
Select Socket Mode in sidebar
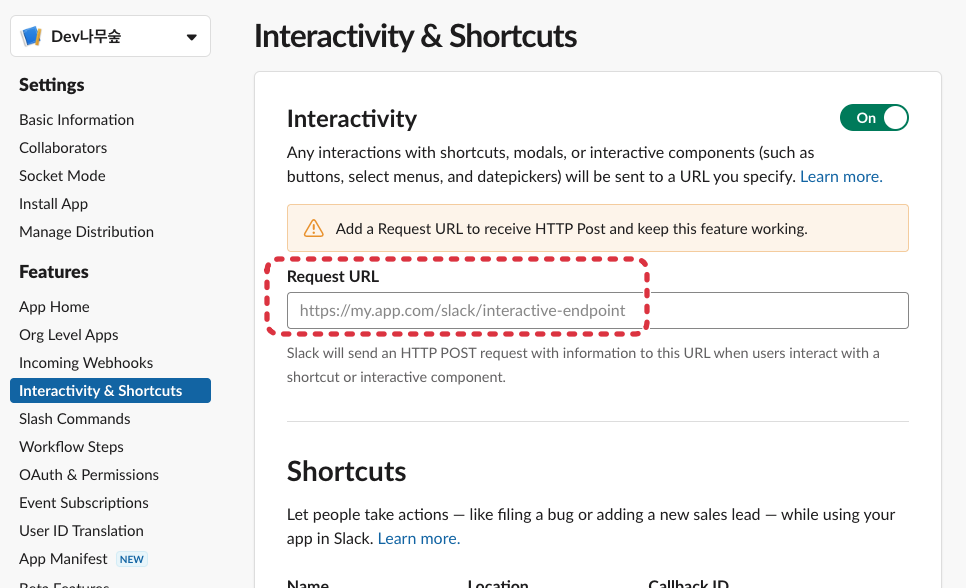point(62,176)
